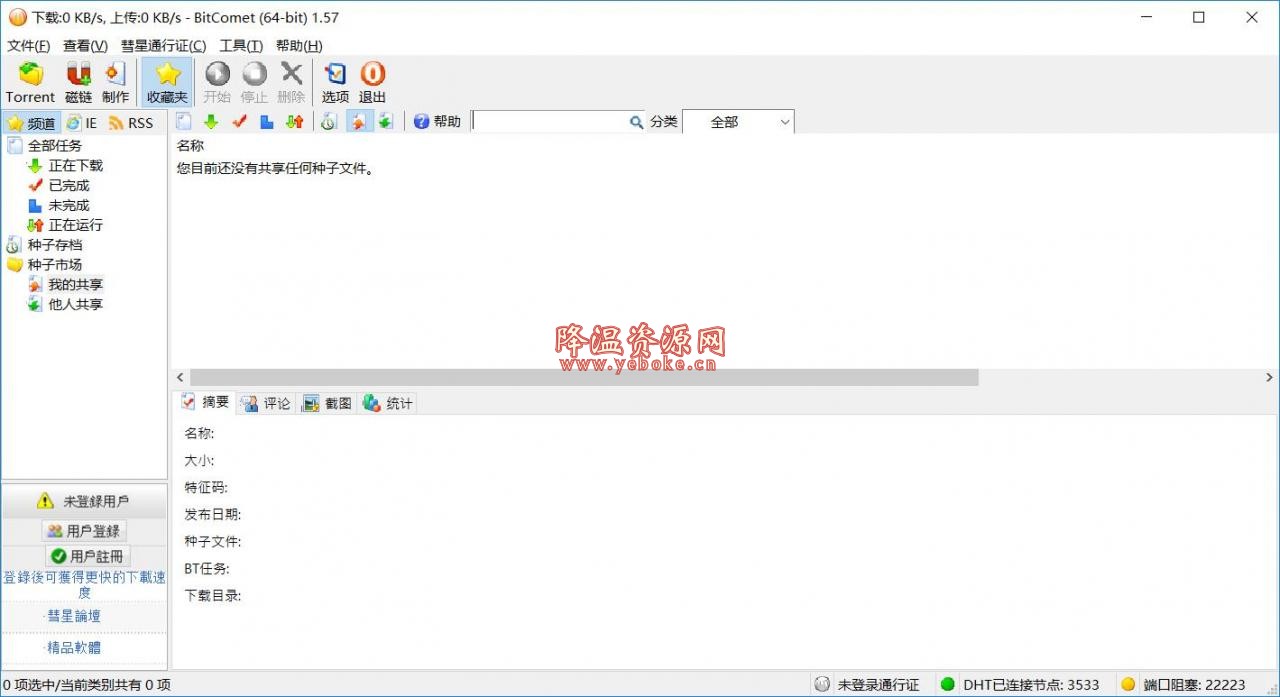
Task: Click the horizontal scrollbar thumb
Action: coord(584,378)
